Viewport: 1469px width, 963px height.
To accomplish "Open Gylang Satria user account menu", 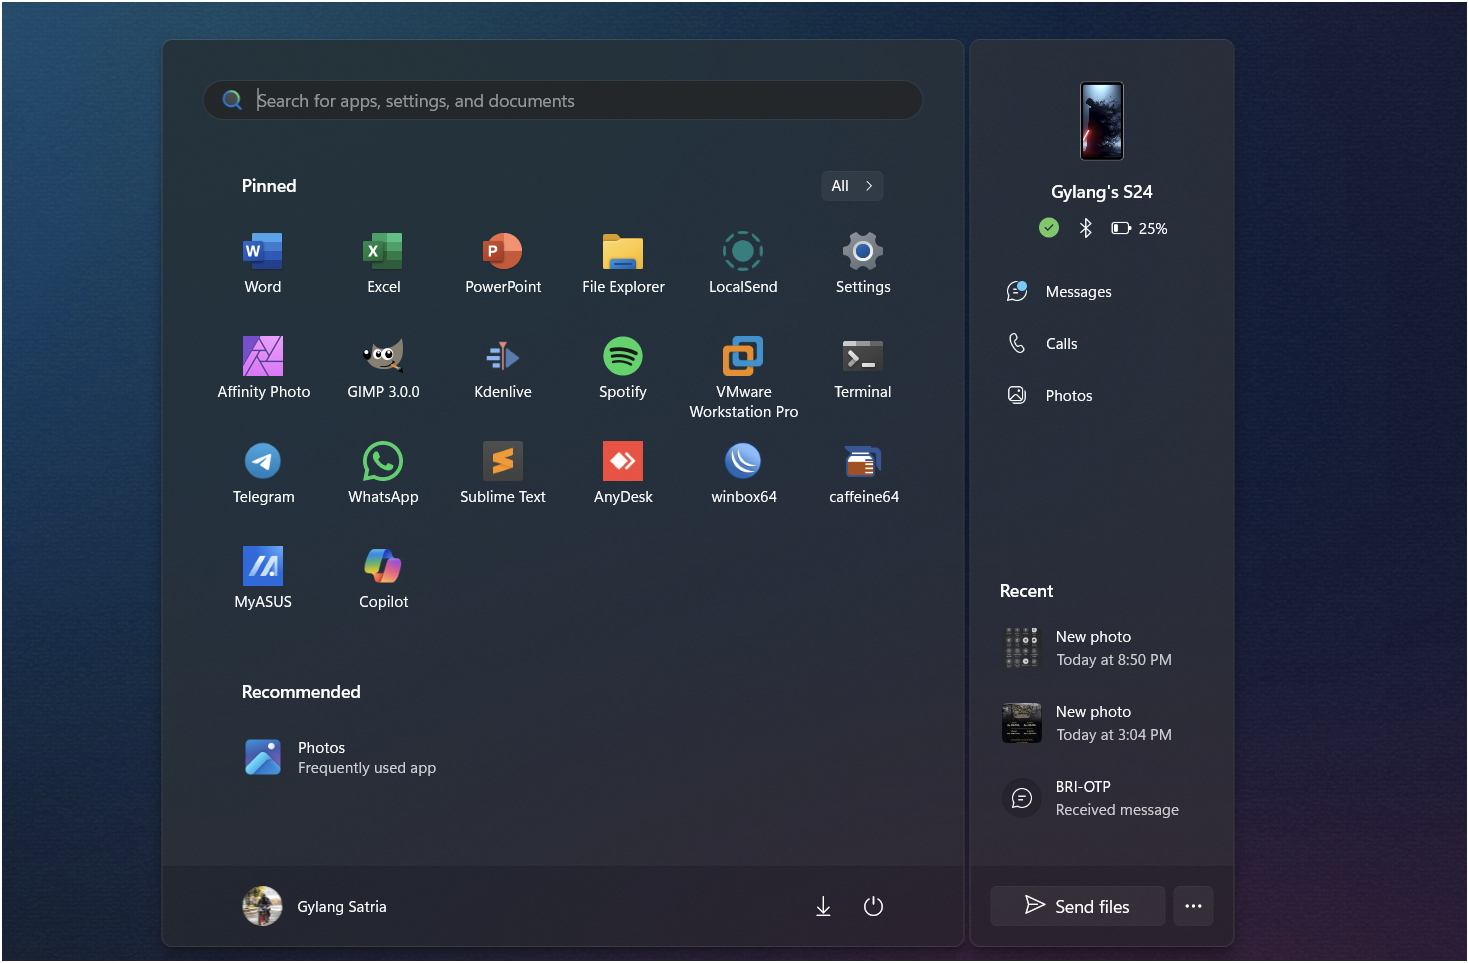I will pos(315,906).
